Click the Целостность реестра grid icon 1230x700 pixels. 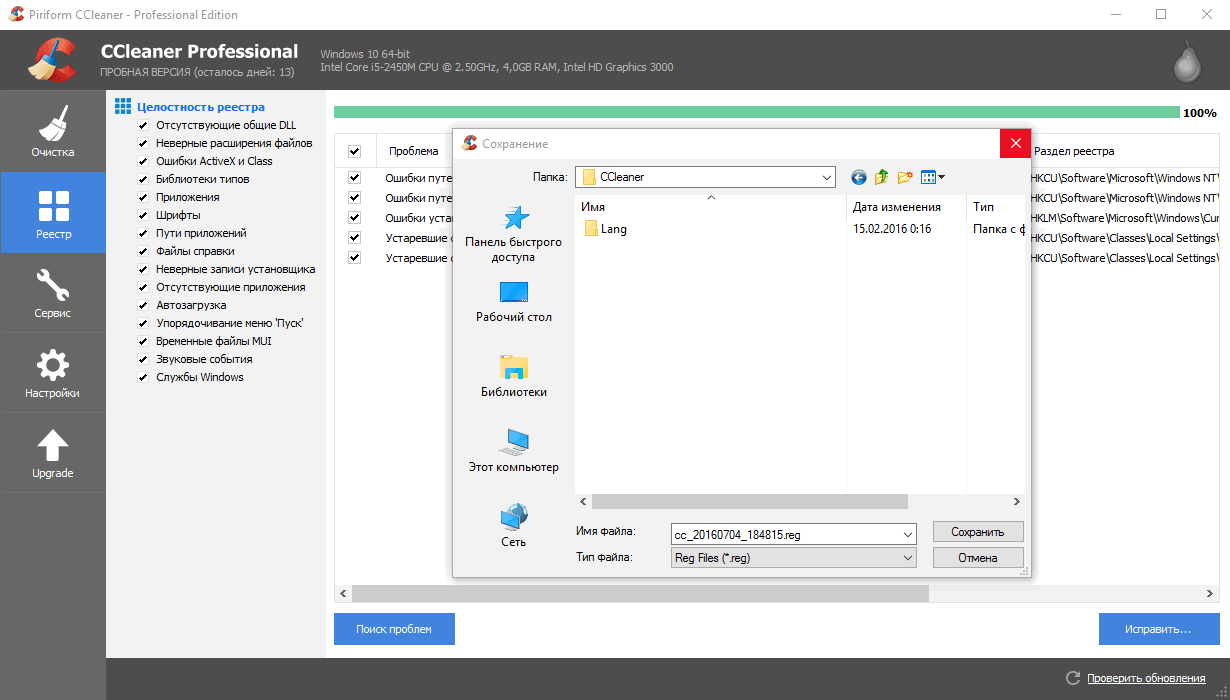pos(123,106)
